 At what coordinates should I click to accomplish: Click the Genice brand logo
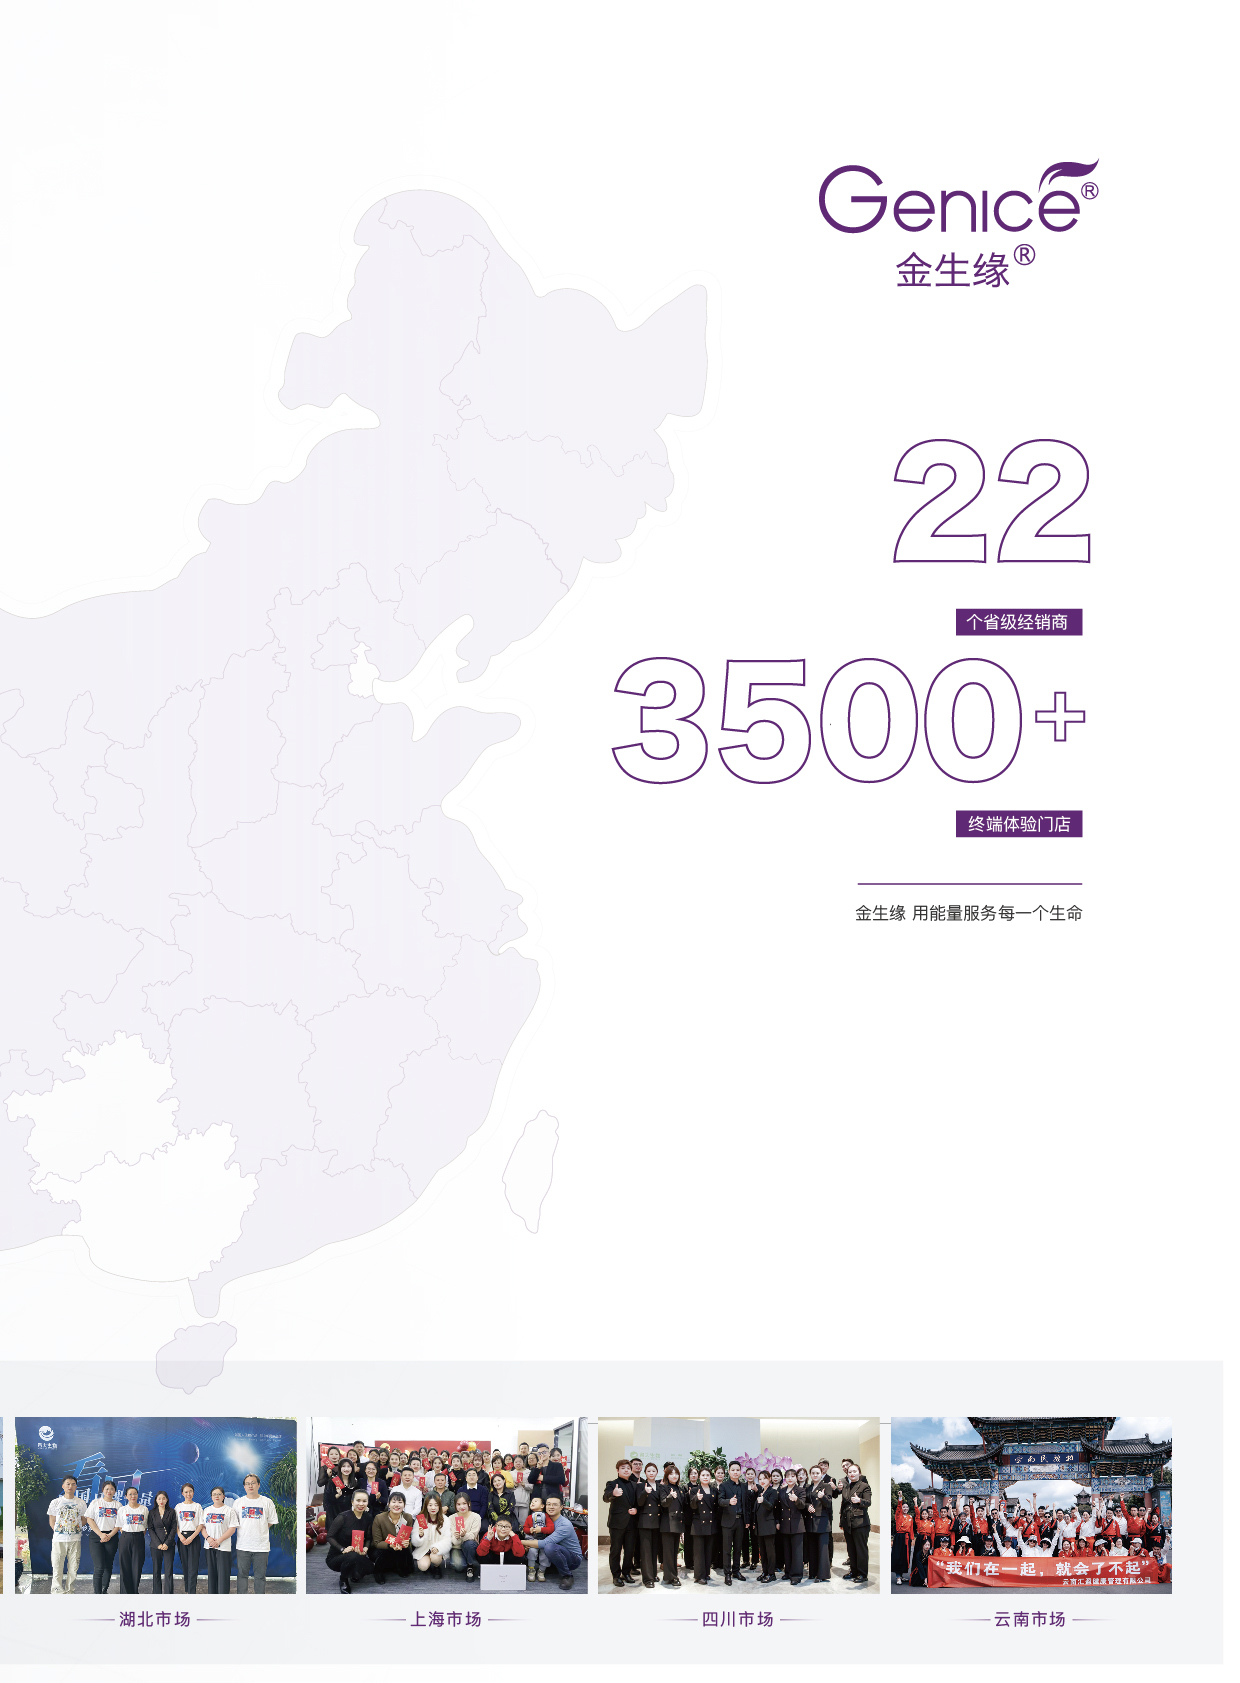coord(958,196)
